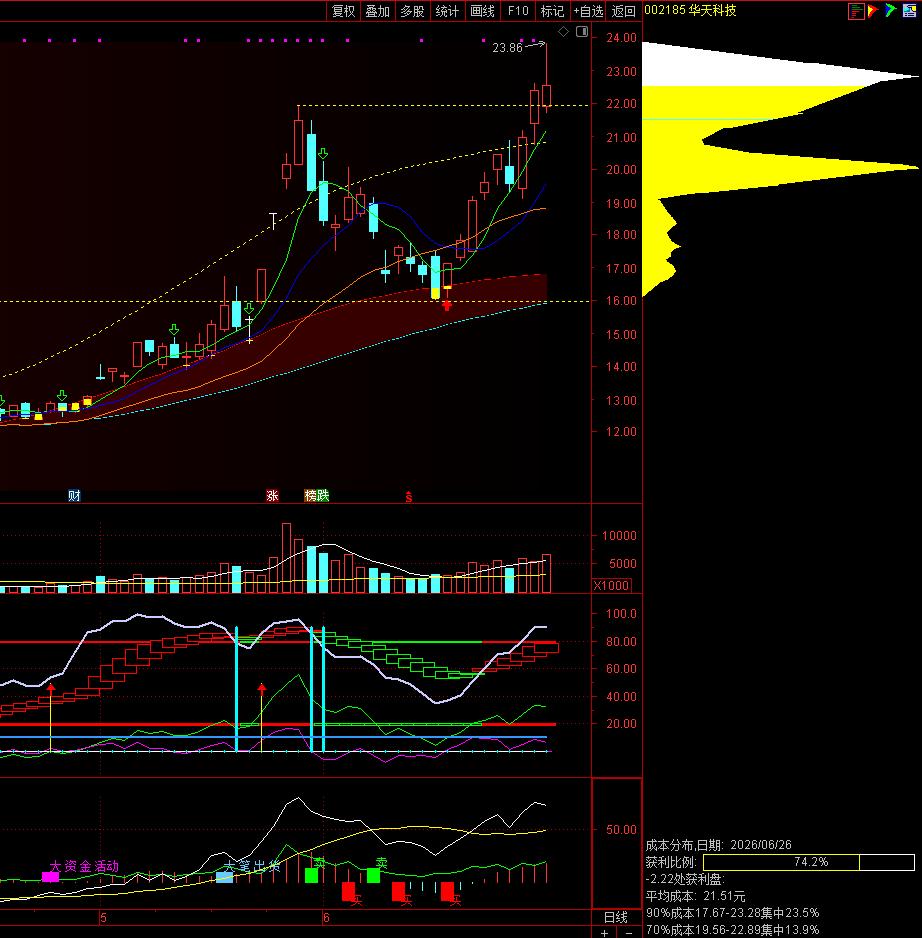The width and height of the screenshot is (922, 938).
Task: Click the 80.00 indicator axis label
Action: [621, 641]
